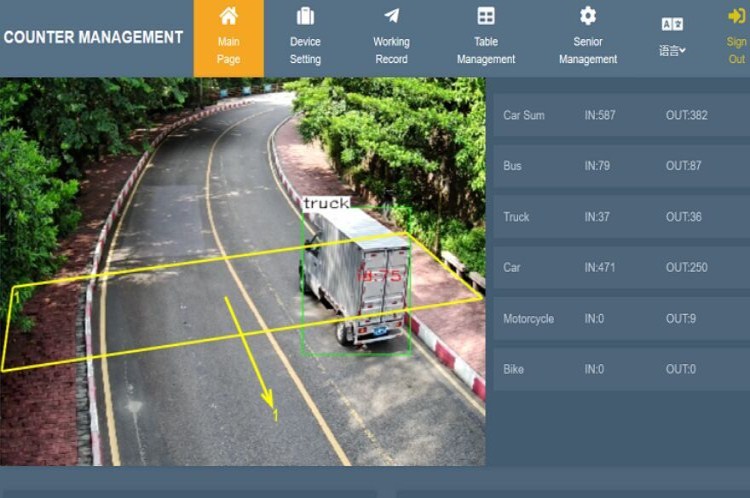Click the Senior Management gear icon
This screenshot has height=498, width=750.
tap(588, 16)
